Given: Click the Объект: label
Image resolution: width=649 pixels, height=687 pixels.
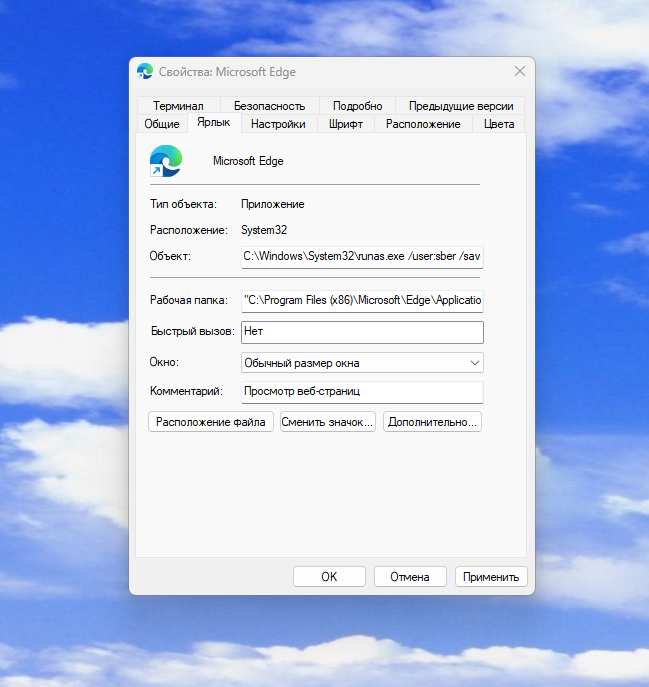Looking at the screenshot, I should 170,256.
